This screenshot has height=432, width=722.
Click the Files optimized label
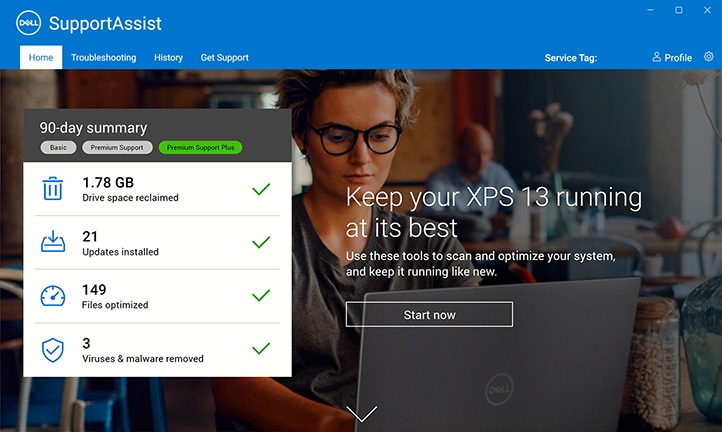coord(115,305)
